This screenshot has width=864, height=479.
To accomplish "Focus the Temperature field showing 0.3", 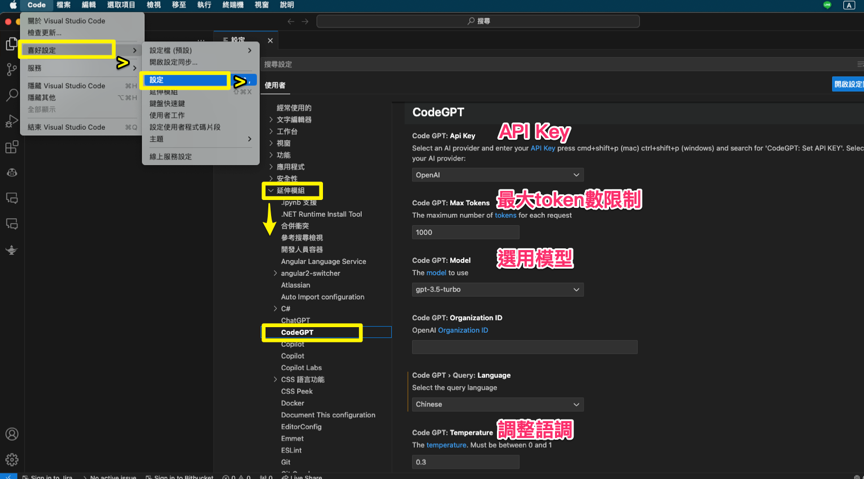I will pos(466,462).
